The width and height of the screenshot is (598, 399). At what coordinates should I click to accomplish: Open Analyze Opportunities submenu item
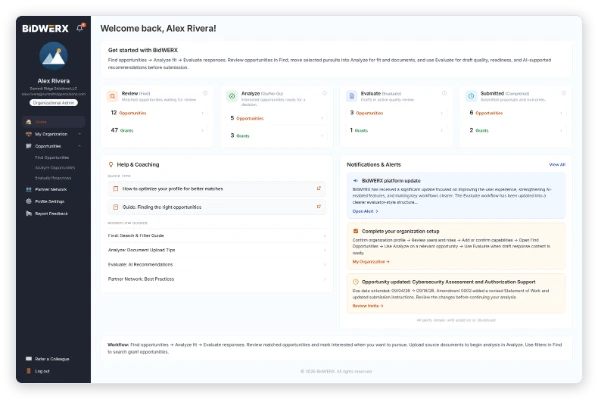coord(55,168)
